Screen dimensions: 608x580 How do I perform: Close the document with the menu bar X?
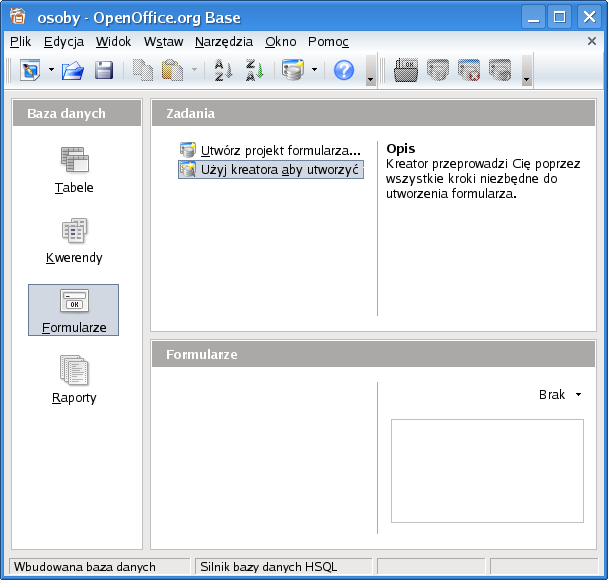(x=592, y=41)
